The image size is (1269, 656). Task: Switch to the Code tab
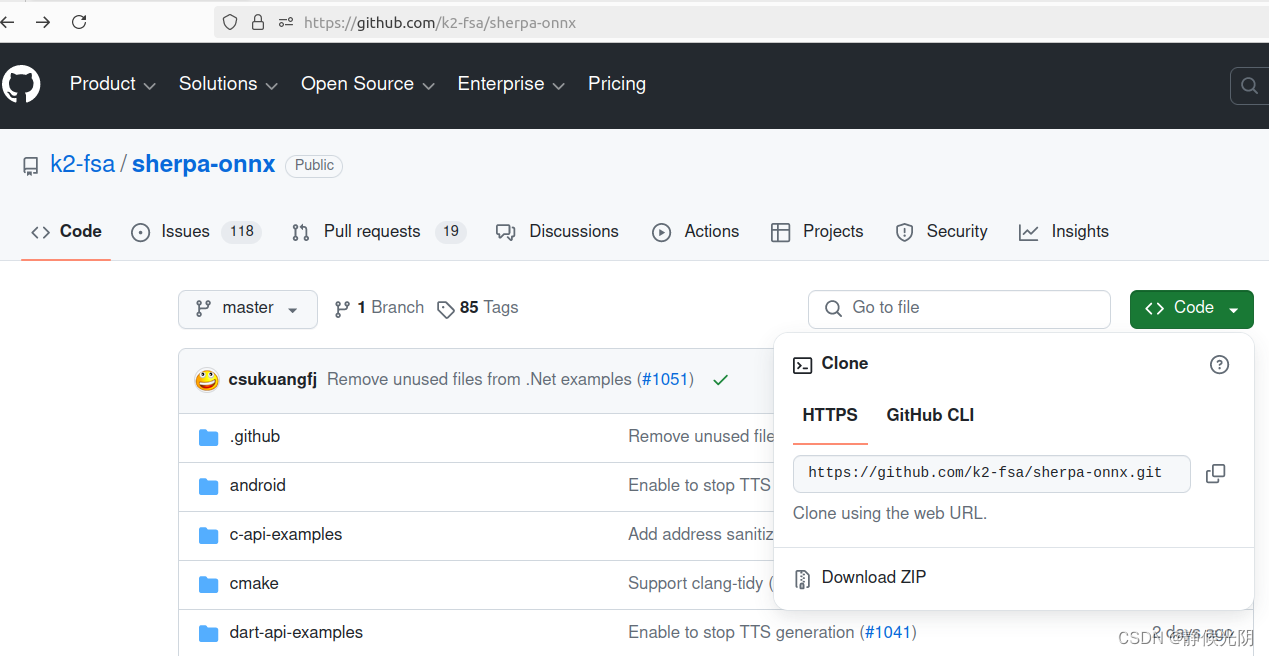point(66,232)
